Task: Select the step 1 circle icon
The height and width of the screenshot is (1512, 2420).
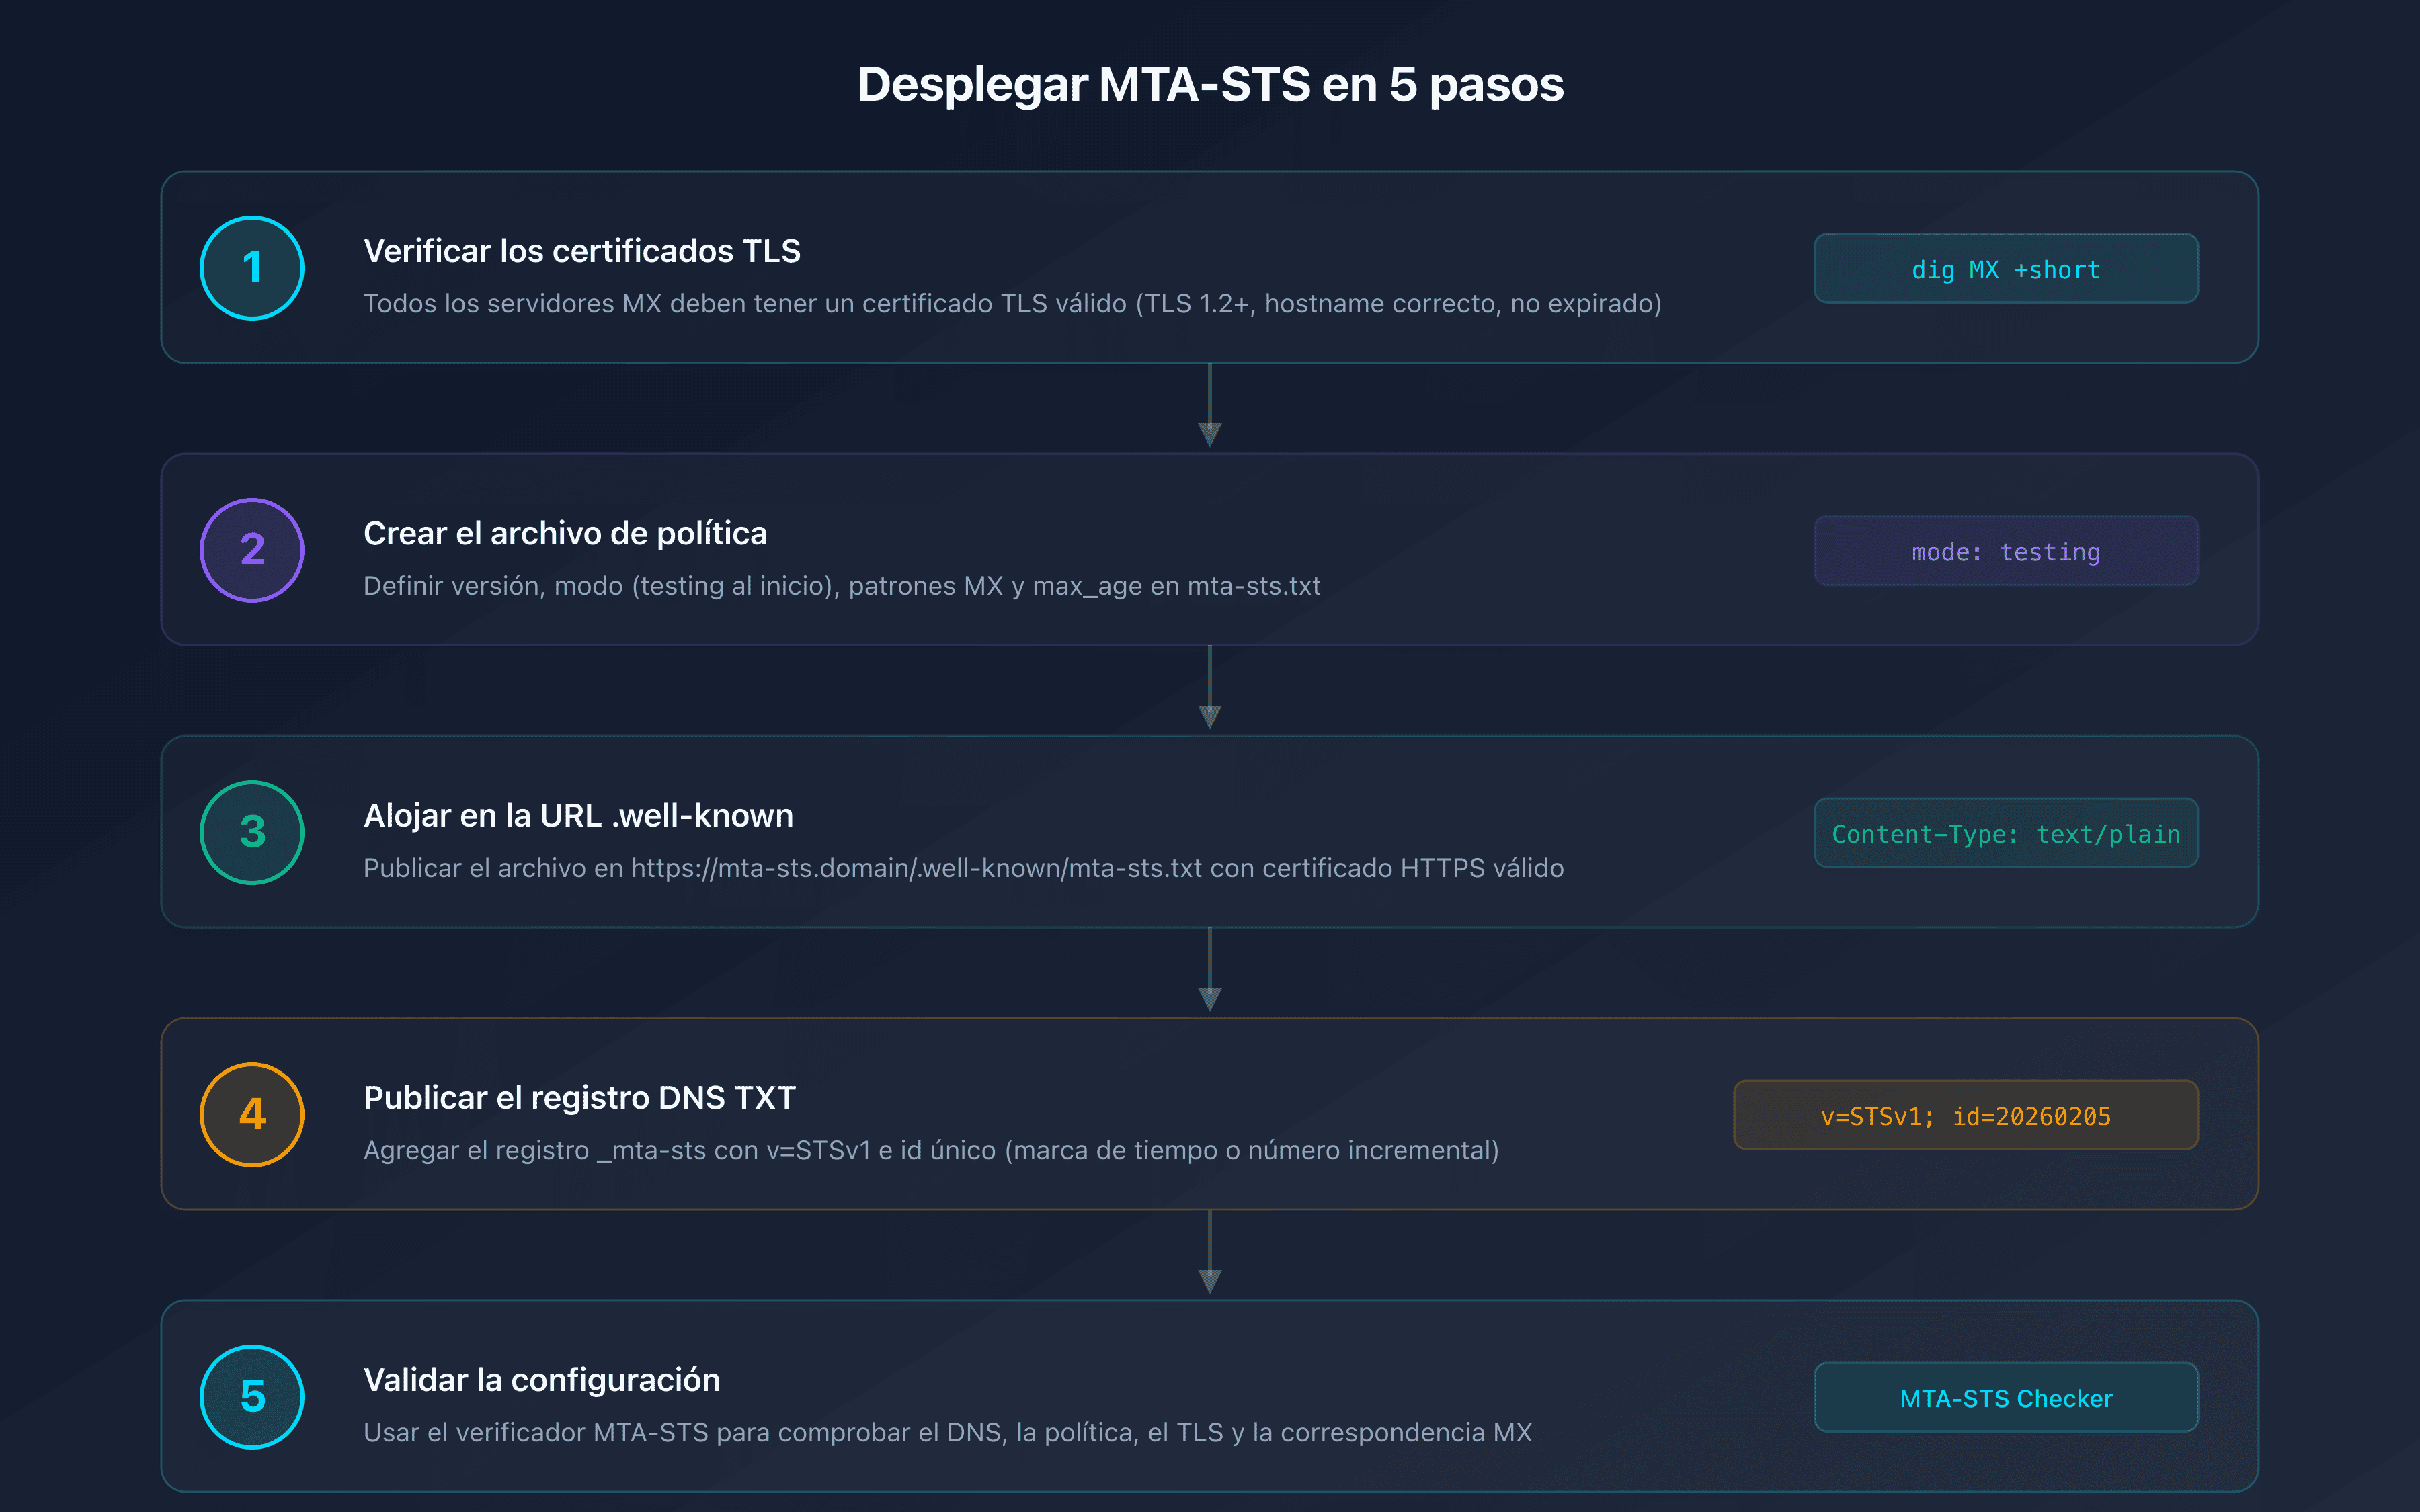Action: click(x=252, y=268)
